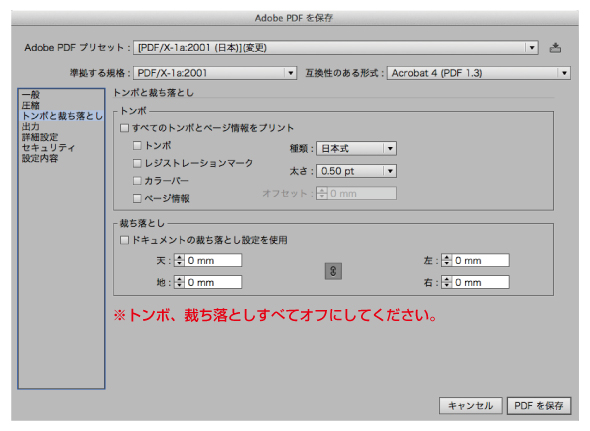Open the Adobe PDF プリセット dropdown
The width and height of the screenshot is (590, 431).
tap(336, 48)
